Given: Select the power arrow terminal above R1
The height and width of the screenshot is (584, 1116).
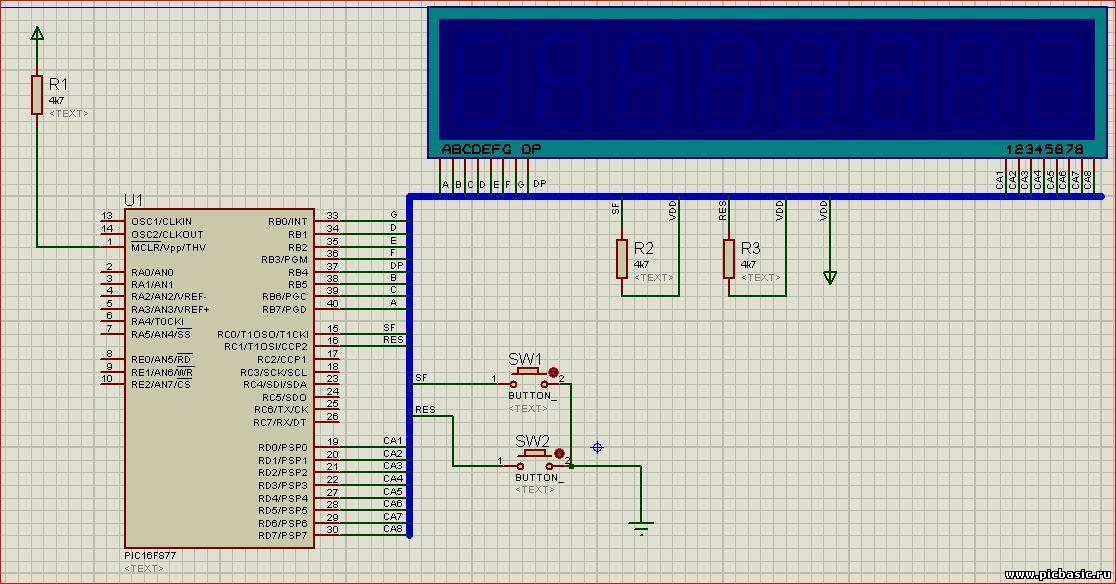Looking at the screenshot, I should (x=38, y=33).
